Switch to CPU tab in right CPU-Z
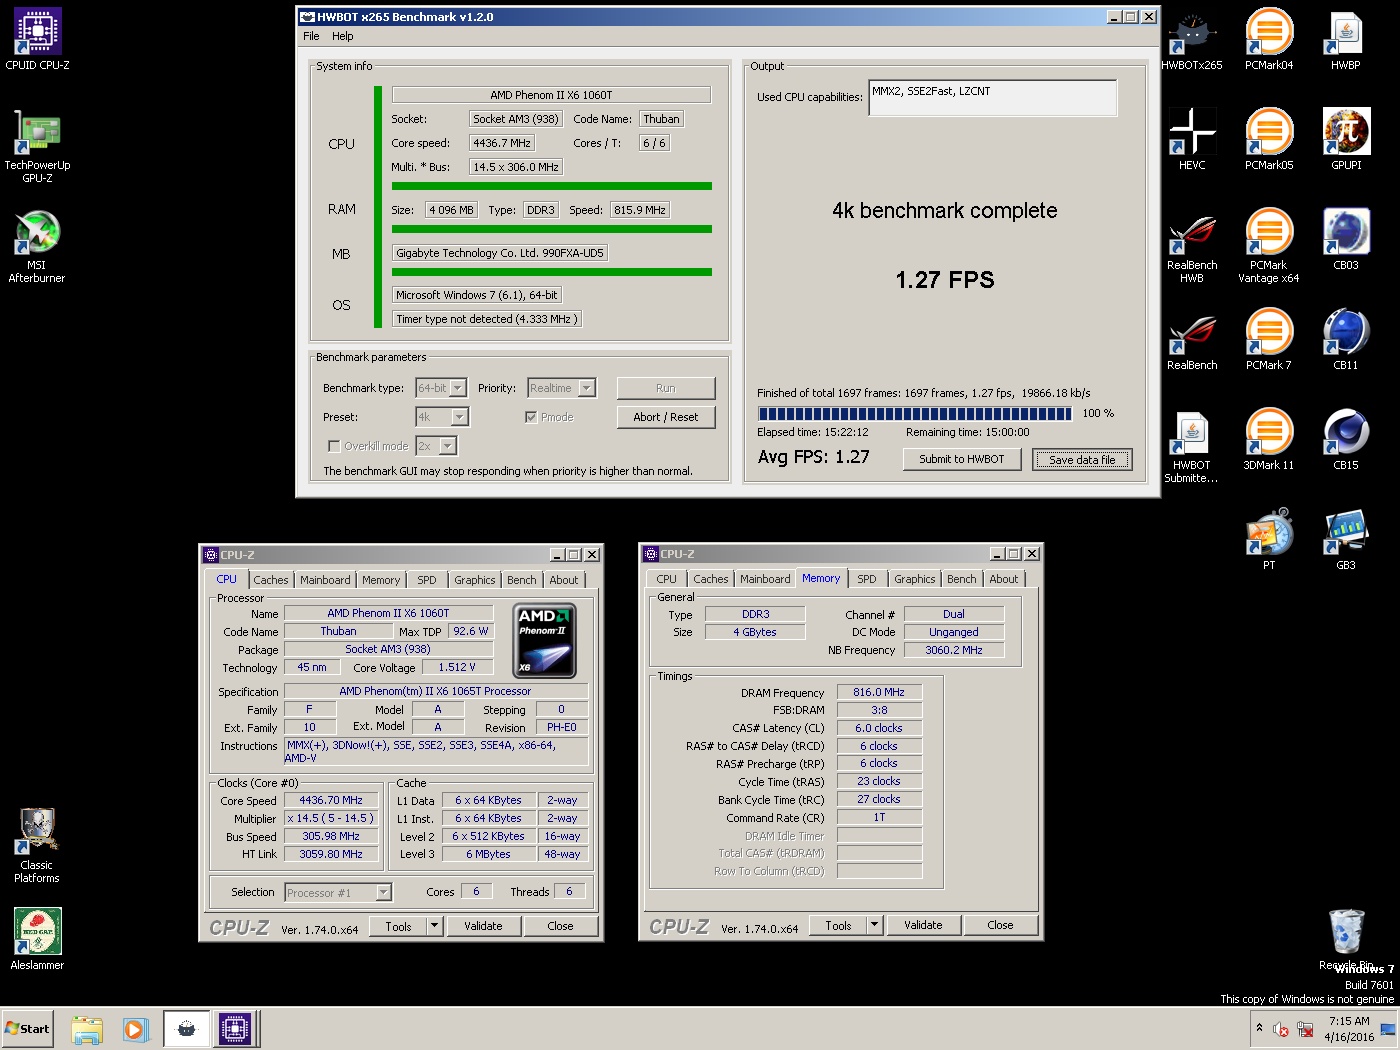Viewport: 1400px width, 1050px height. (667, 579)
